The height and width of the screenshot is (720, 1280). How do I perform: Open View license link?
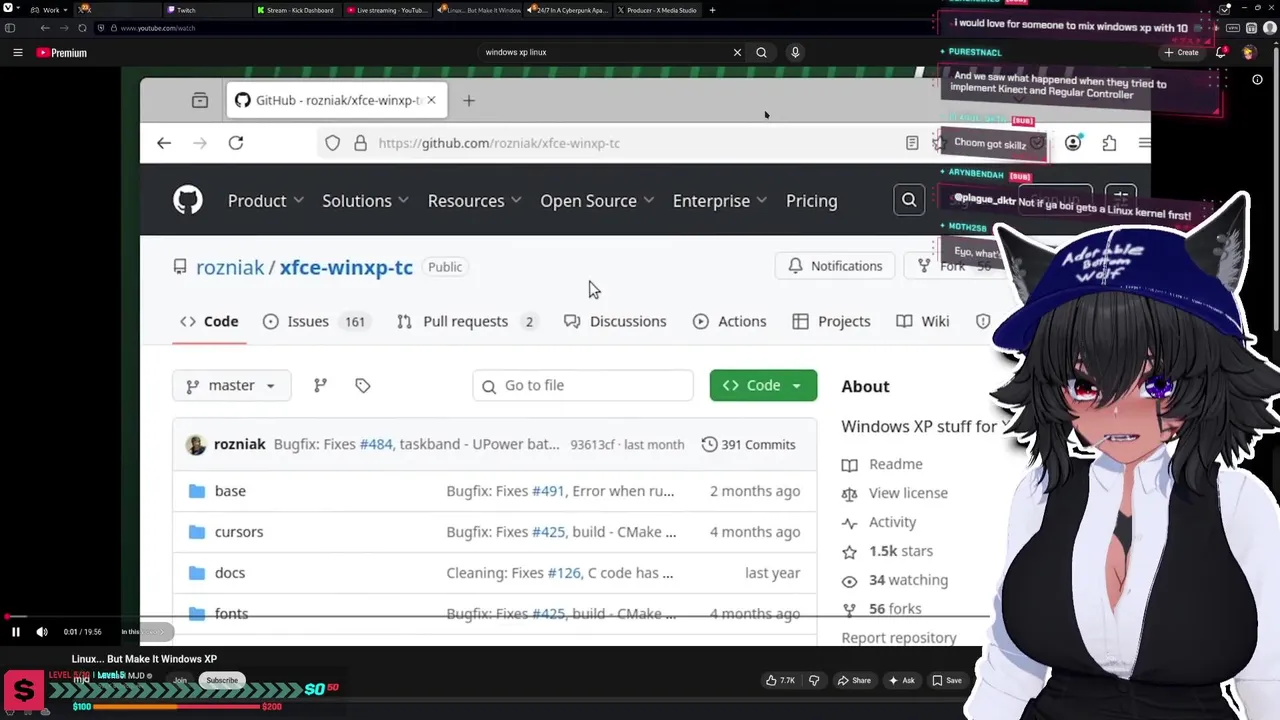point(895,493)
